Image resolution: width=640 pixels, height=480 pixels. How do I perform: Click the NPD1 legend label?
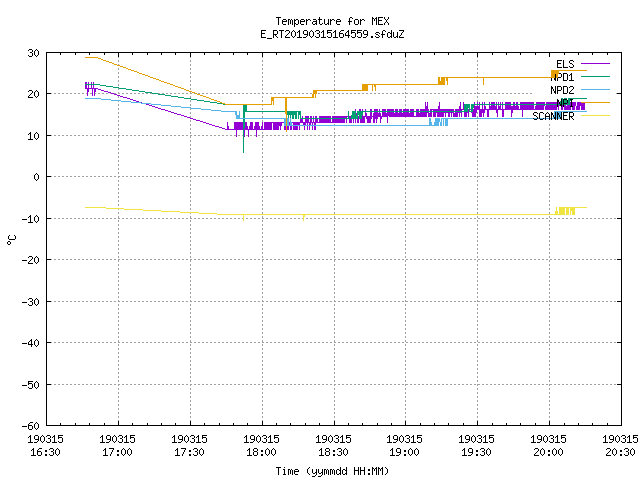[x=562, y=77]
